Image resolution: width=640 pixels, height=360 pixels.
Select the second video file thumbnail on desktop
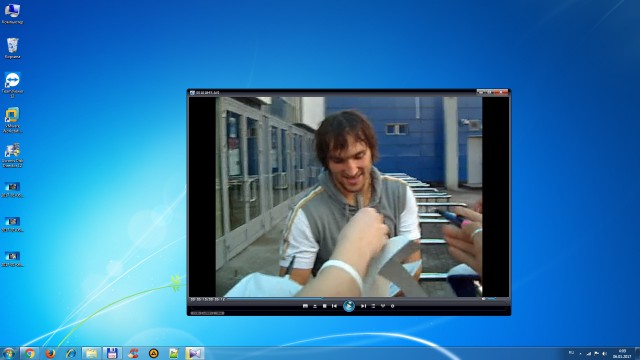tap(12, 224)
